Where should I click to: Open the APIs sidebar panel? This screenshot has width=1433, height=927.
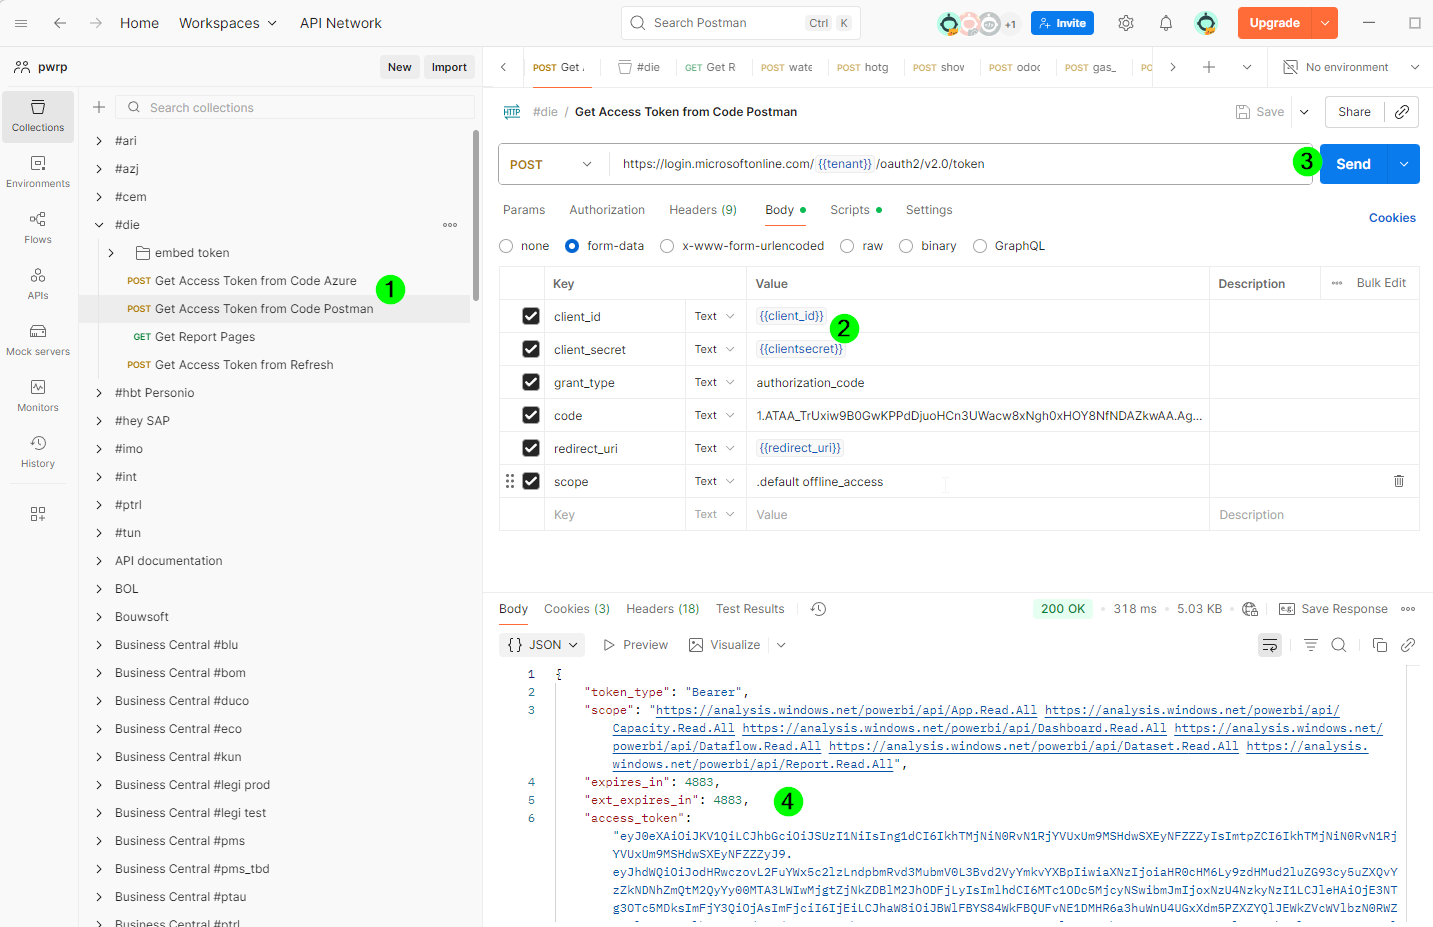38,284
